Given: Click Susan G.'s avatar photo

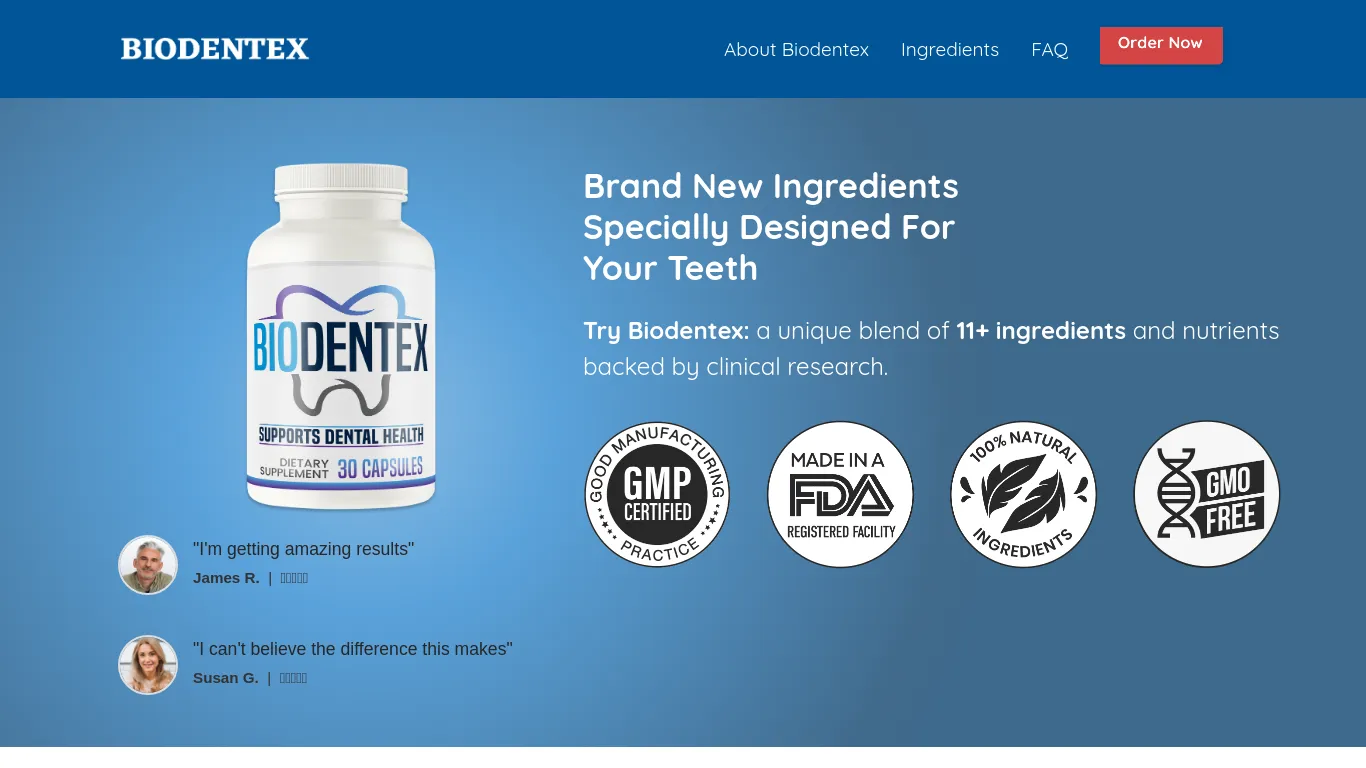Looking at the screenshot, I should 148,665.
